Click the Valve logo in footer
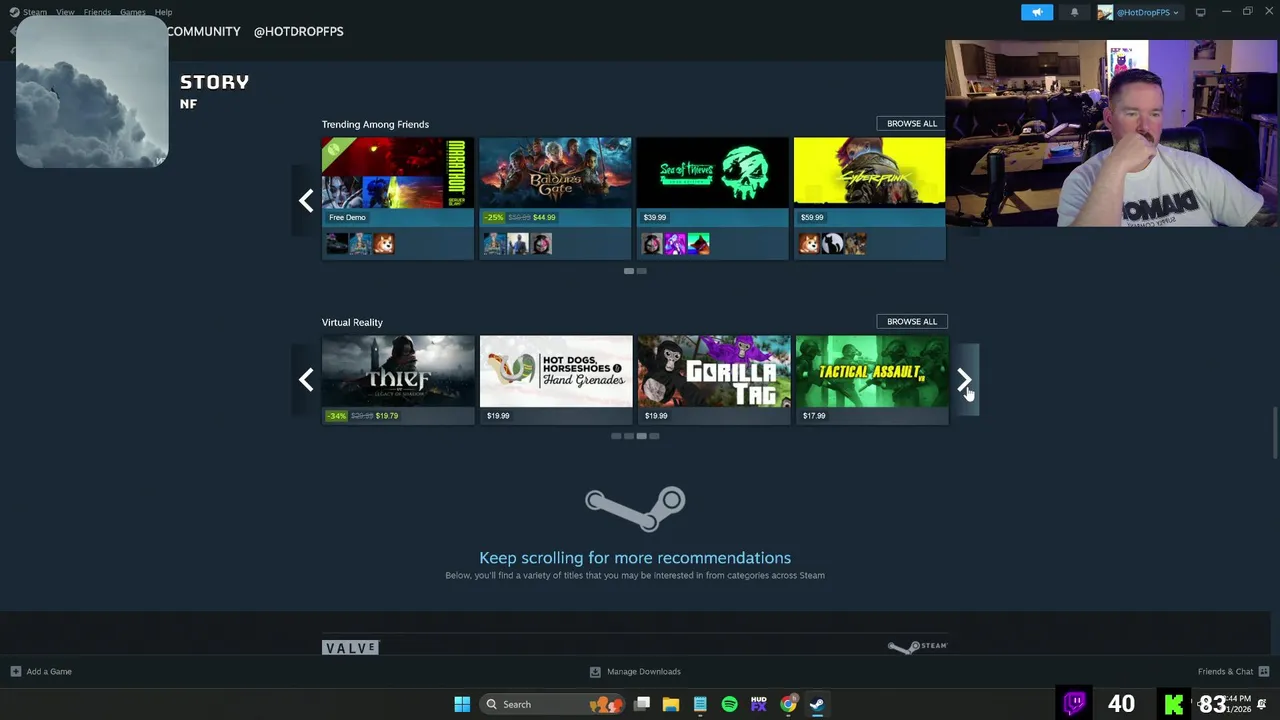The height and width of the screenshot is (720, 1280). [x=351, y=648]
